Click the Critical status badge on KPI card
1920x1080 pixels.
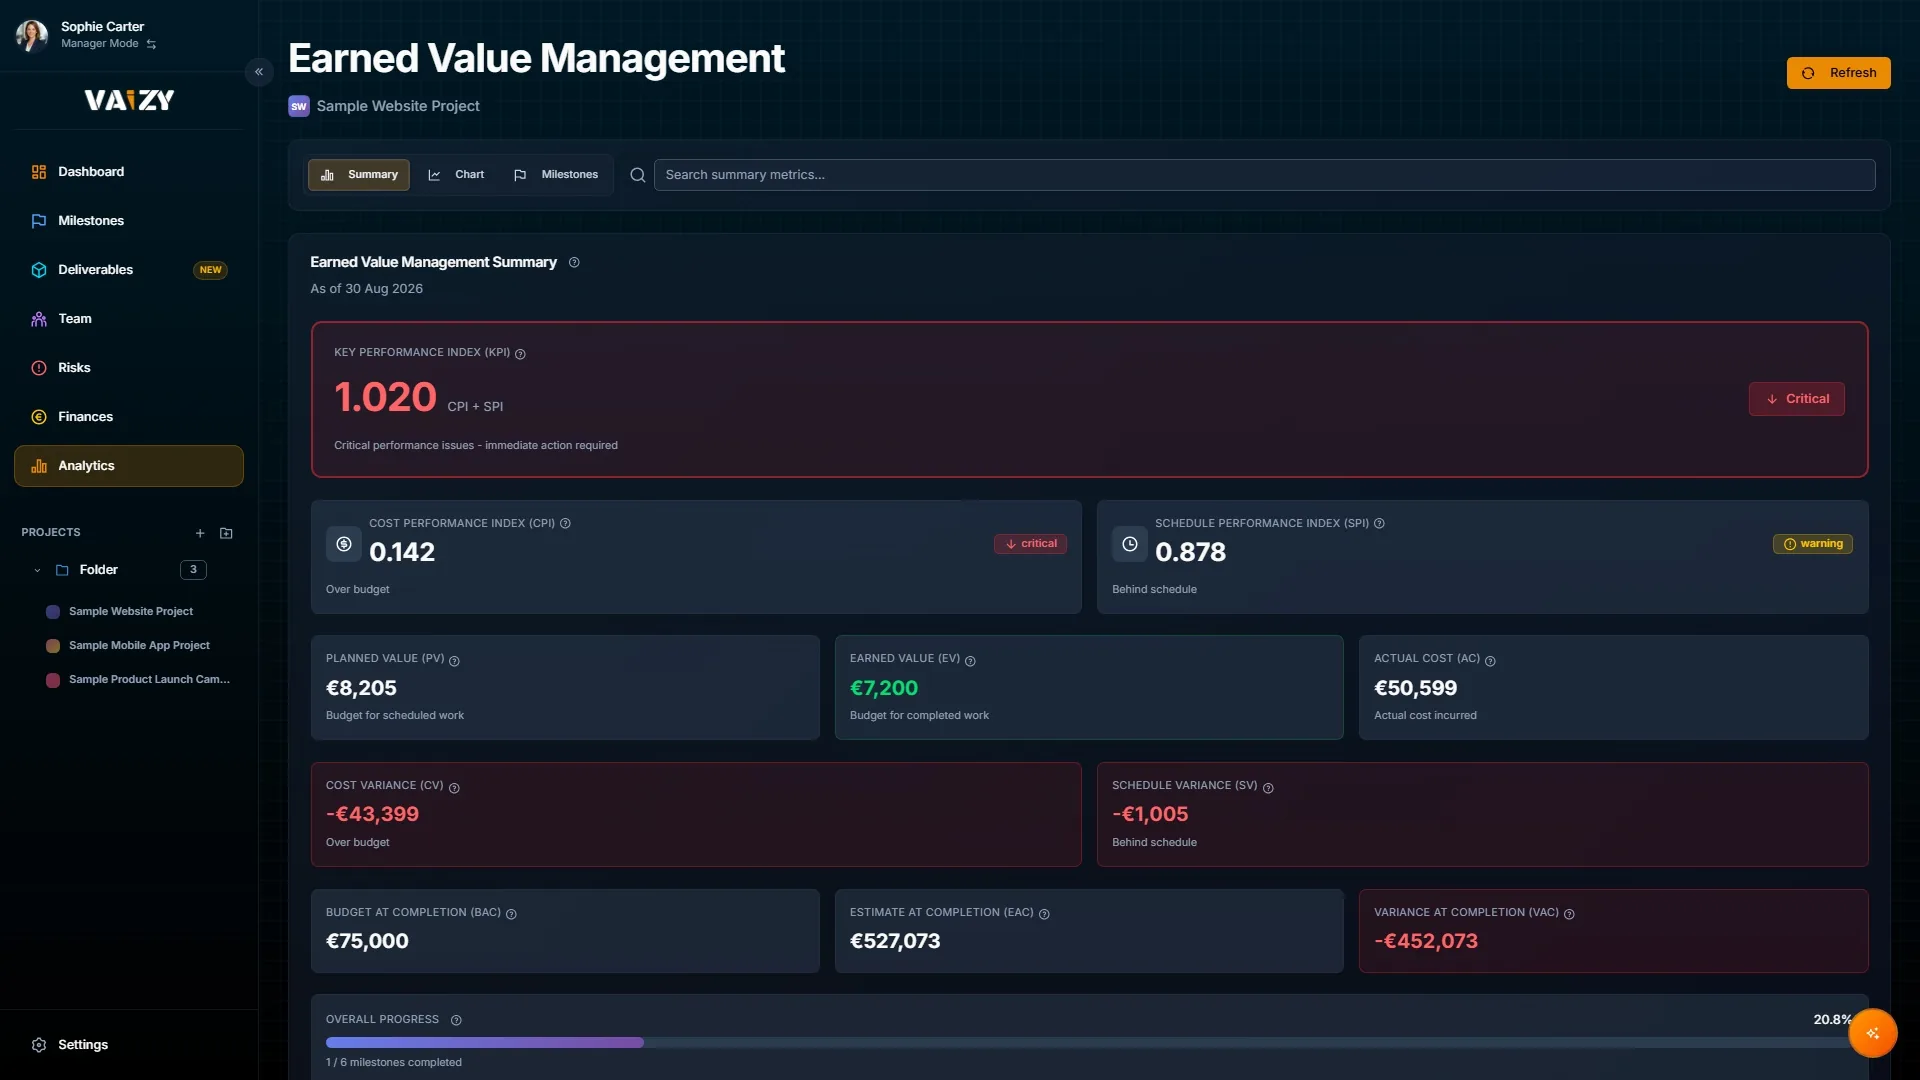coord(1796,399)
